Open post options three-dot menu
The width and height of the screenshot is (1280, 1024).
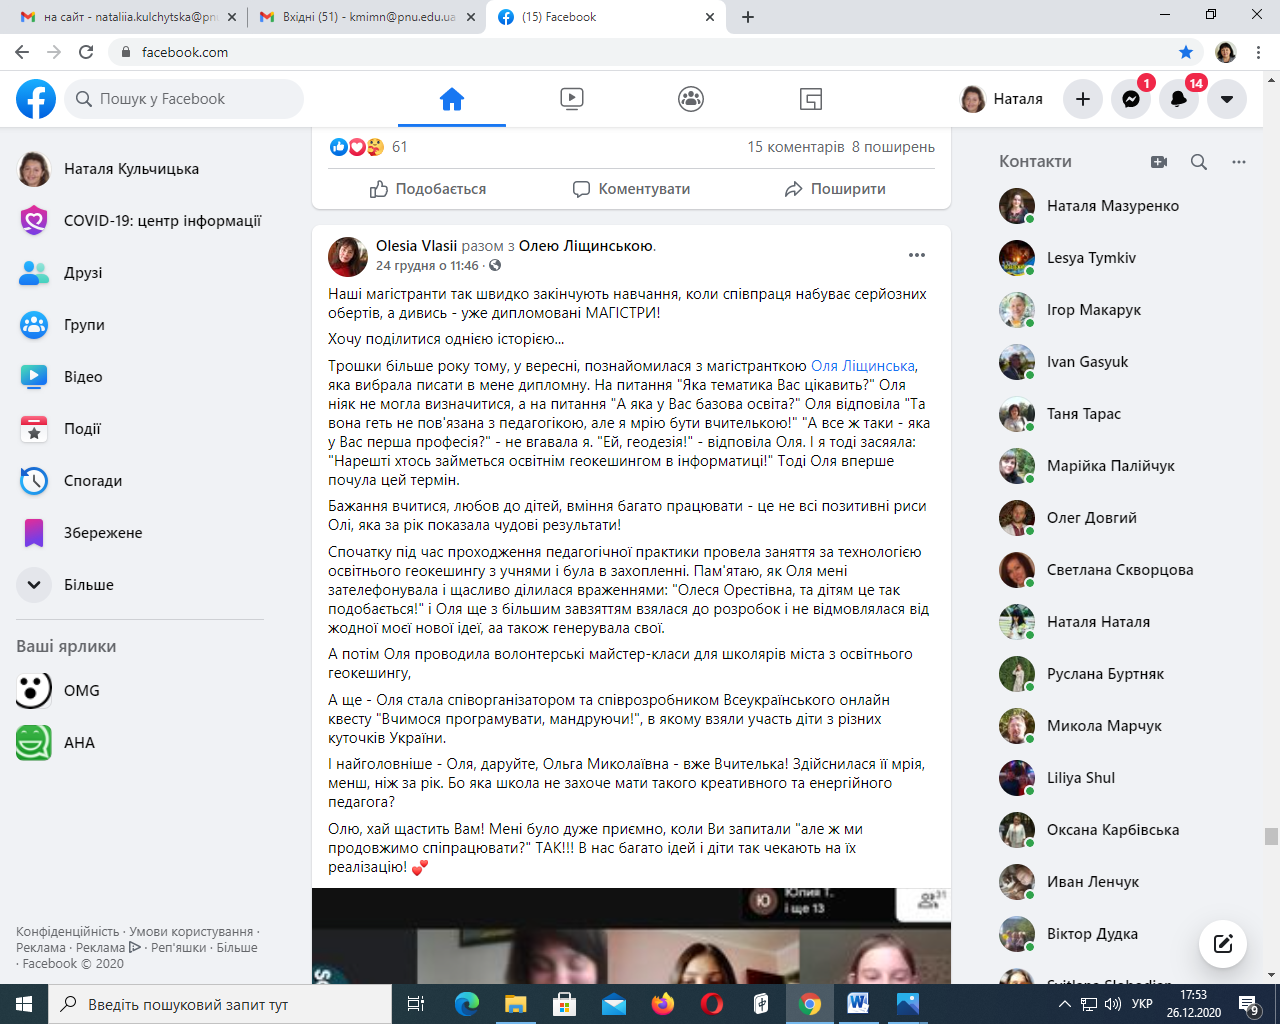tap(917, 255)
